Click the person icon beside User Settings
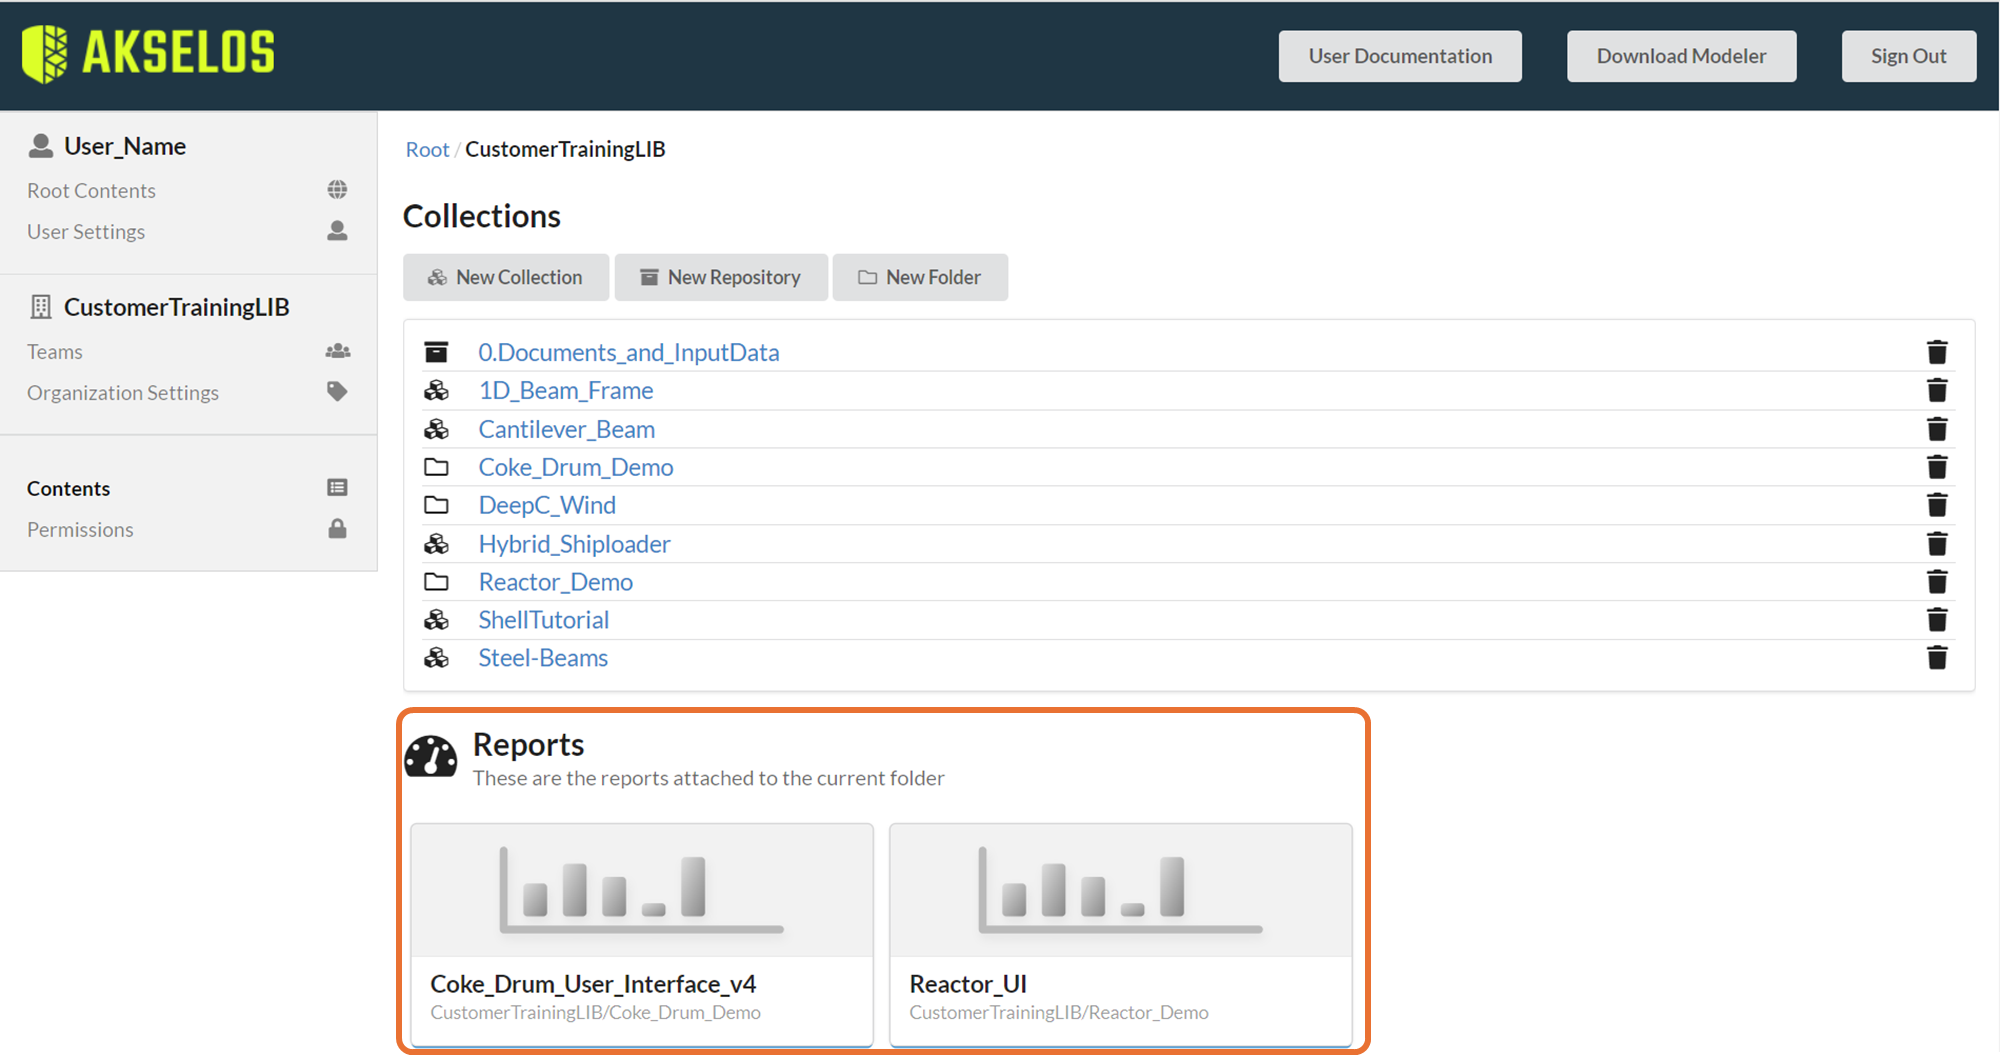The width and height of the screenshot is (2000, 1055). (337, 231)
